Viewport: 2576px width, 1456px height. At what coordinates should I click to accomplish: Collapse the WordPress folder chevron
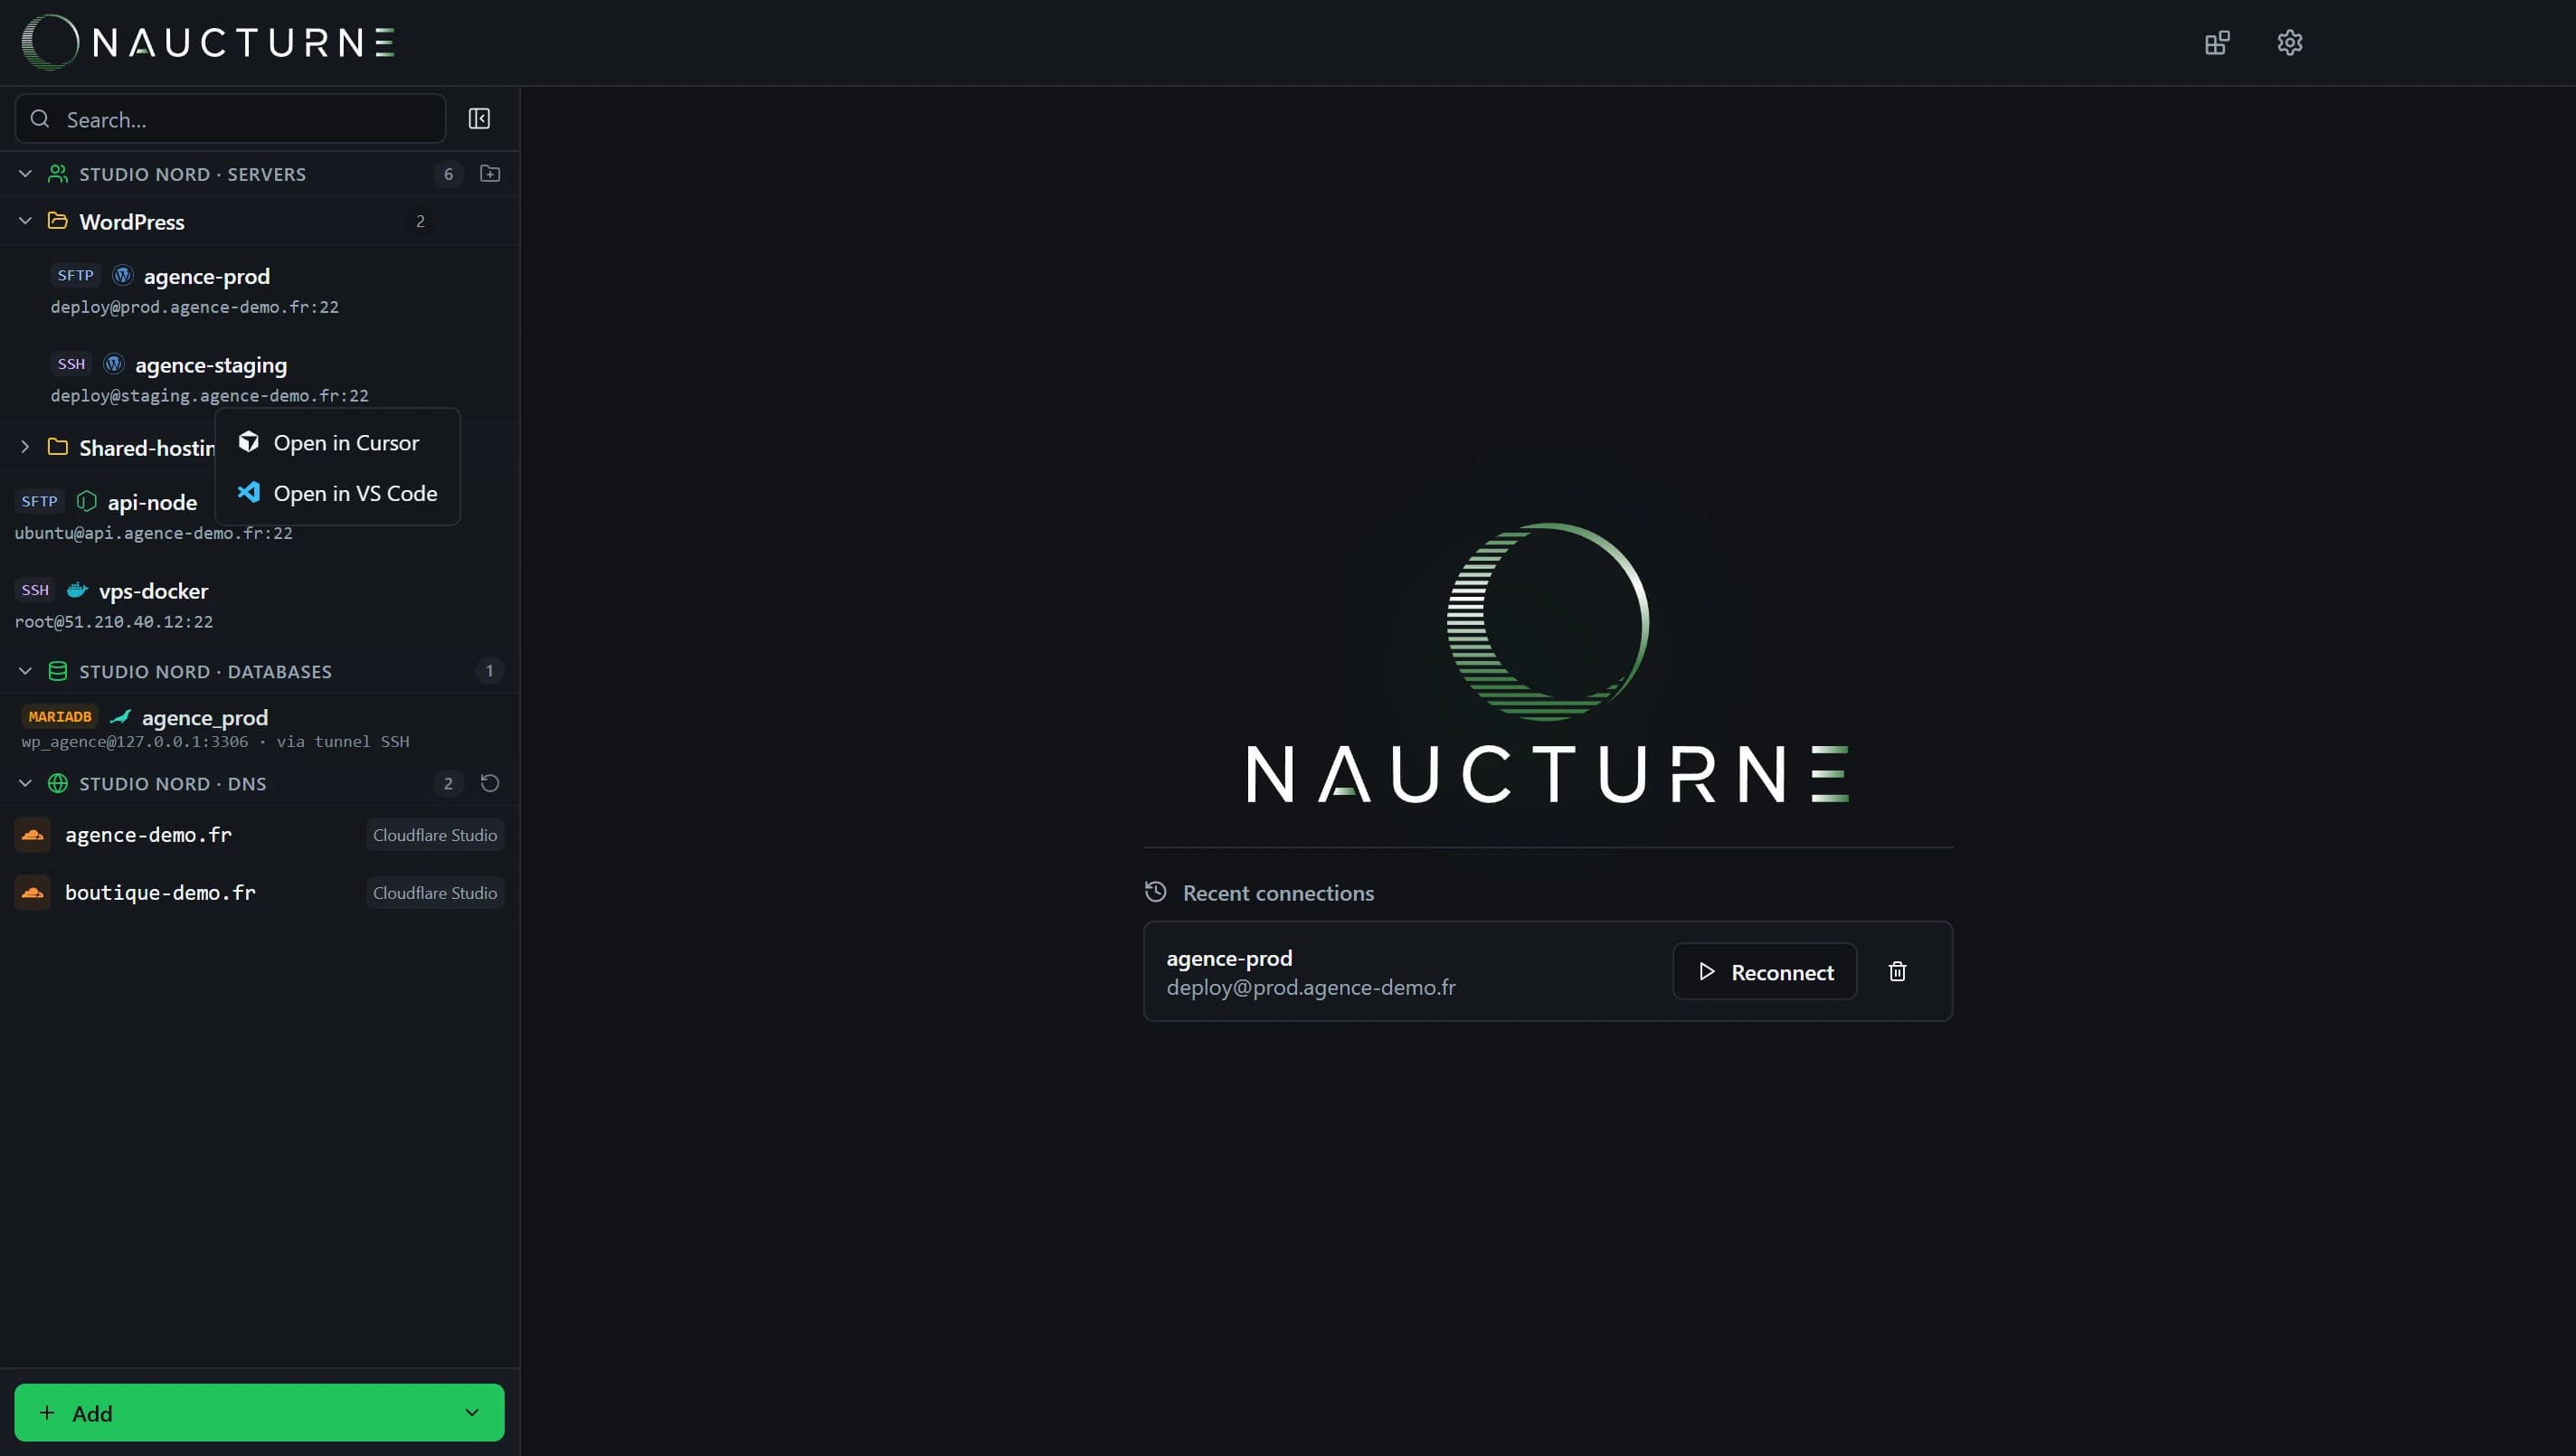tap(25, 221)
